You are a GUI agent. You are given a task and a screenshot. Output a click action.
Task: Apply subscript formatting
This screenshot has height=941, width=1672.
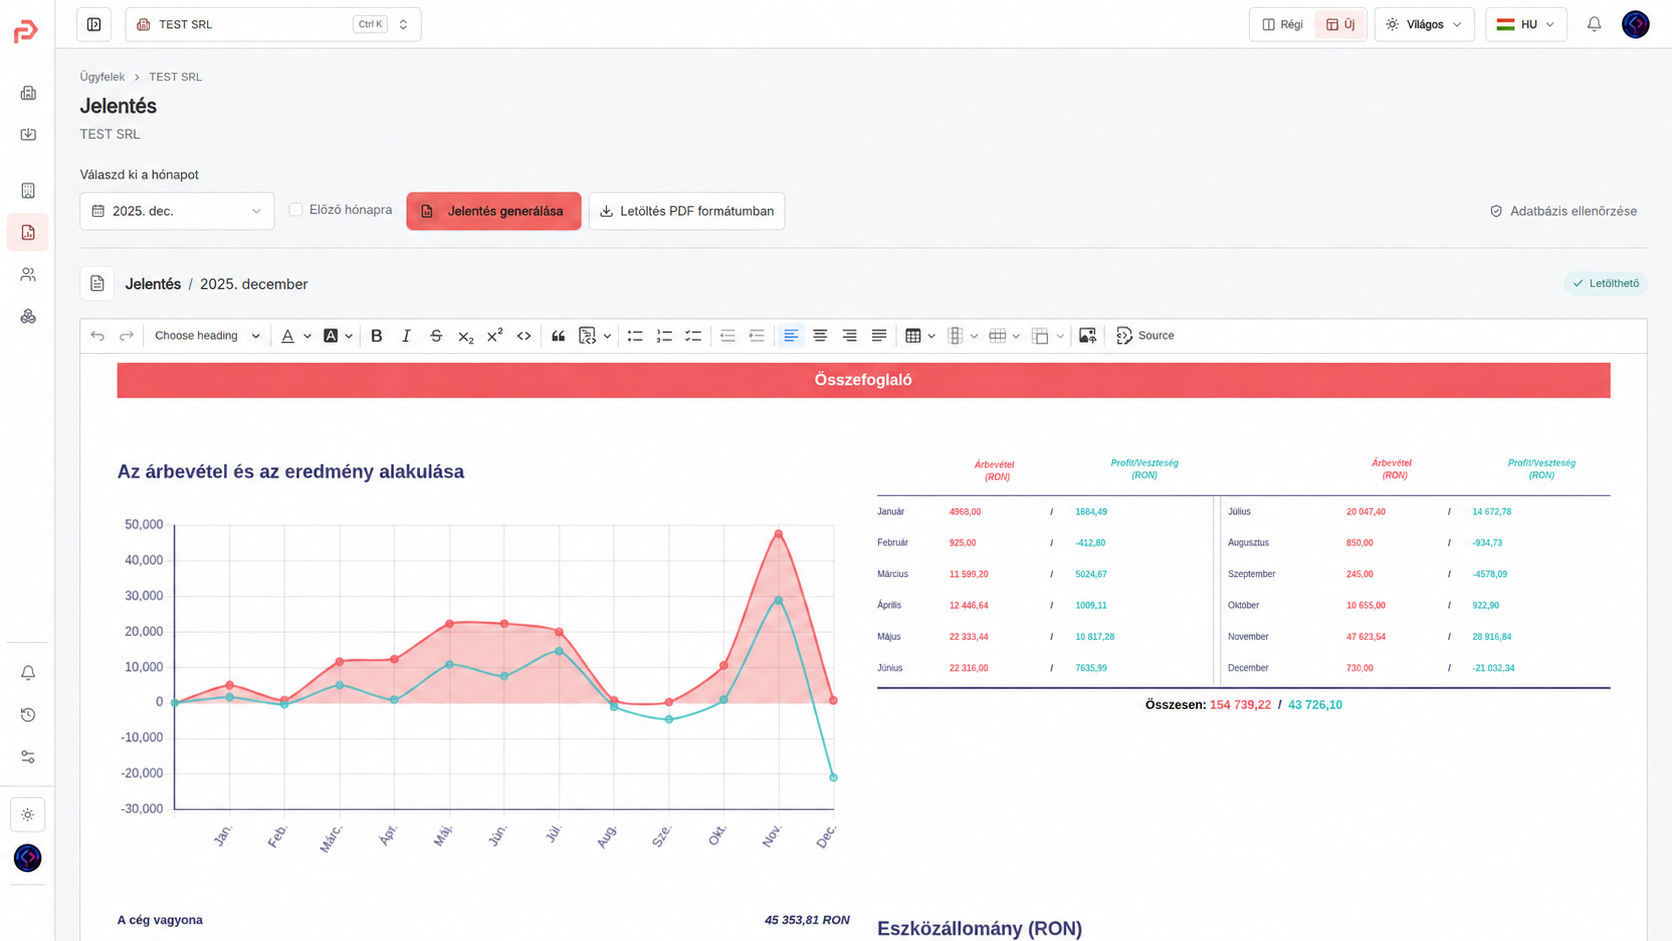(465, 336)
